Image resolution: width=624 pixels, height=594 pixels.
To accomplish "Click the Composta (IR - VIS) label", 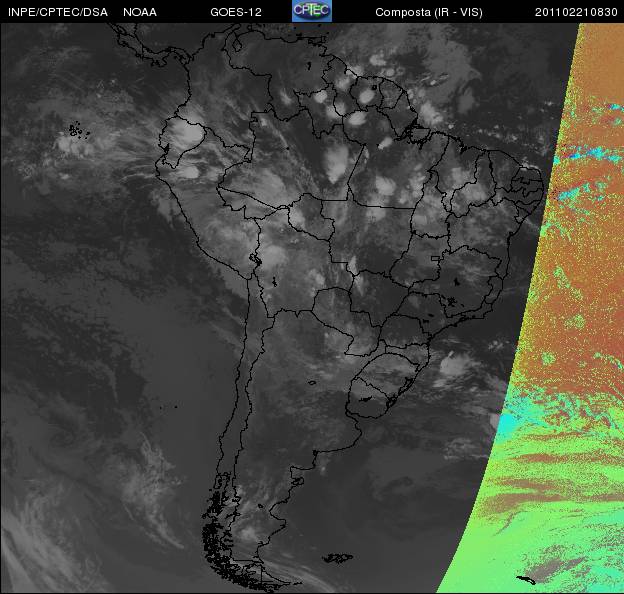I will click(429, 12).
